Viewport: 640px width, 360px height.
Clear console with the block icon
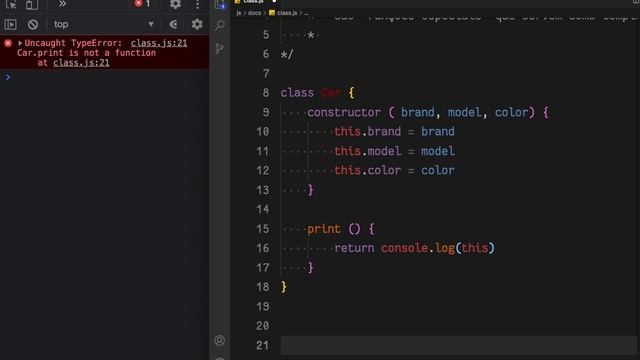coord(33,24)
